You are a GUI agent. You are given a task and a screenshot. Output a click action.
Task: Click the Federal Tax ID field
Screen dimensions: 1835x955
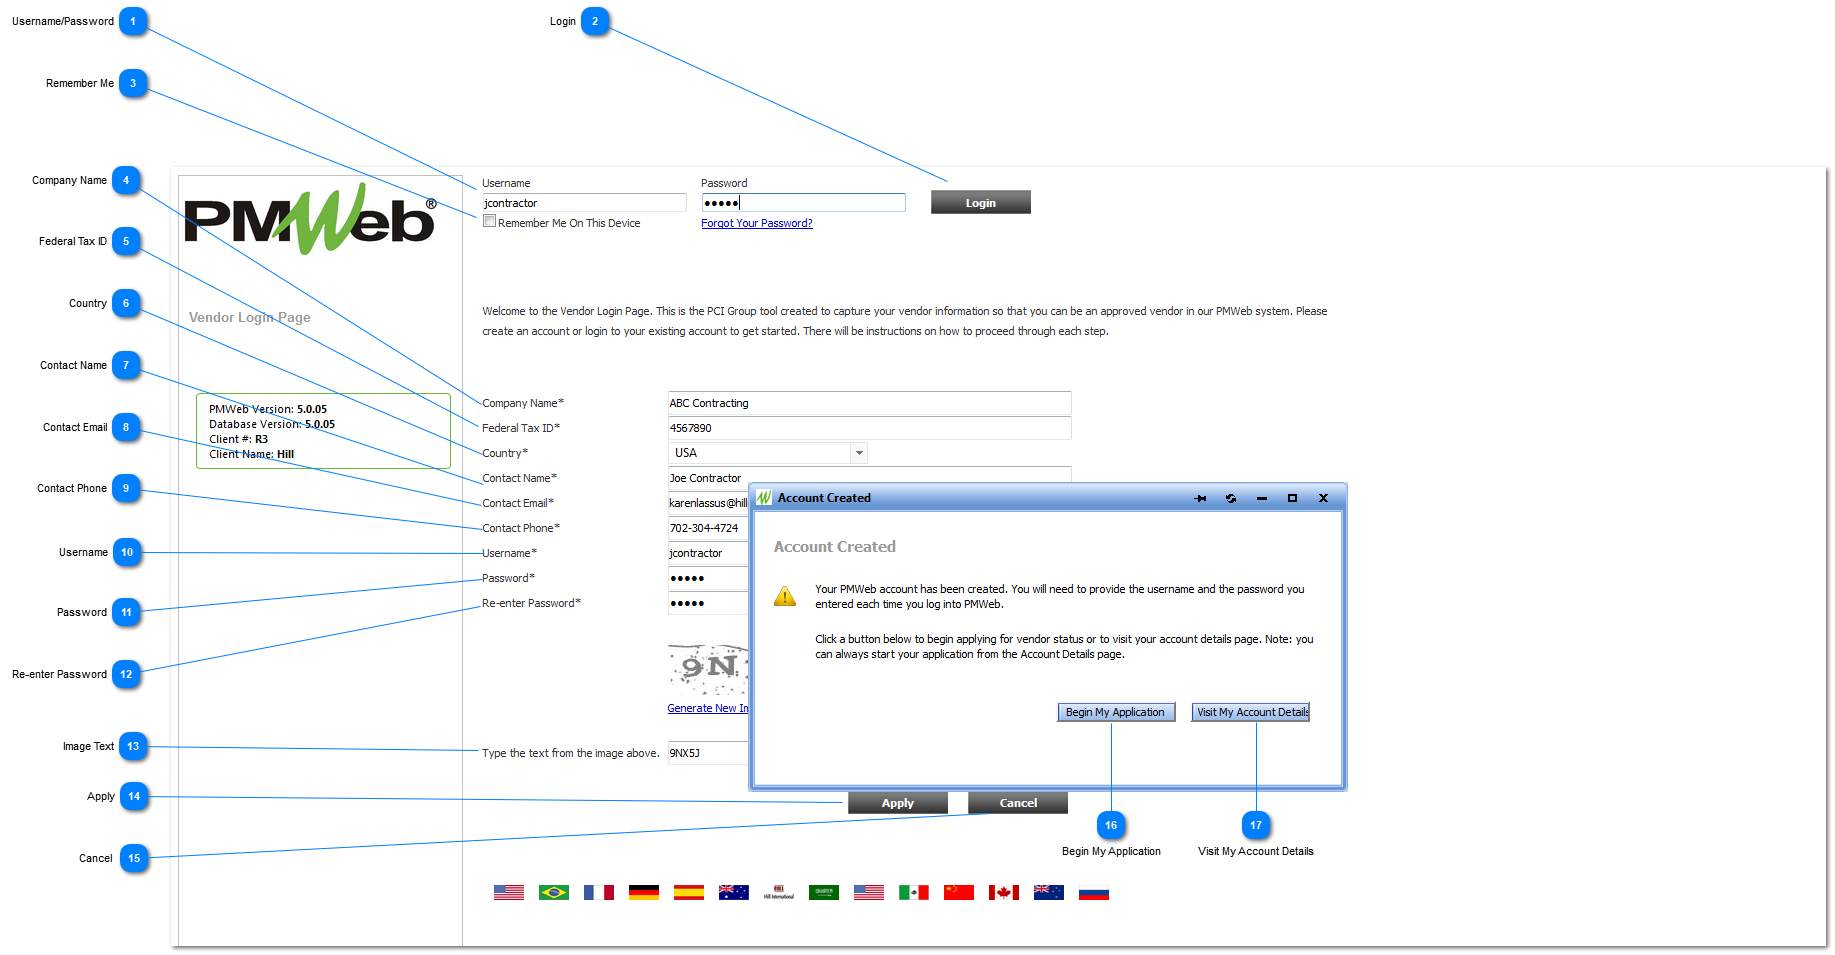click(x=869, y=428)
